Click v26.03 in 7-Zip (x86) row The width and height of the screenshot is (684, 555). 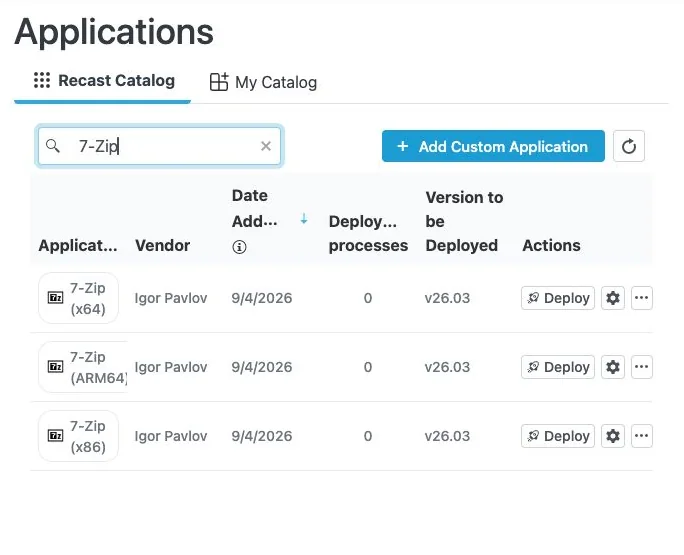447,436
